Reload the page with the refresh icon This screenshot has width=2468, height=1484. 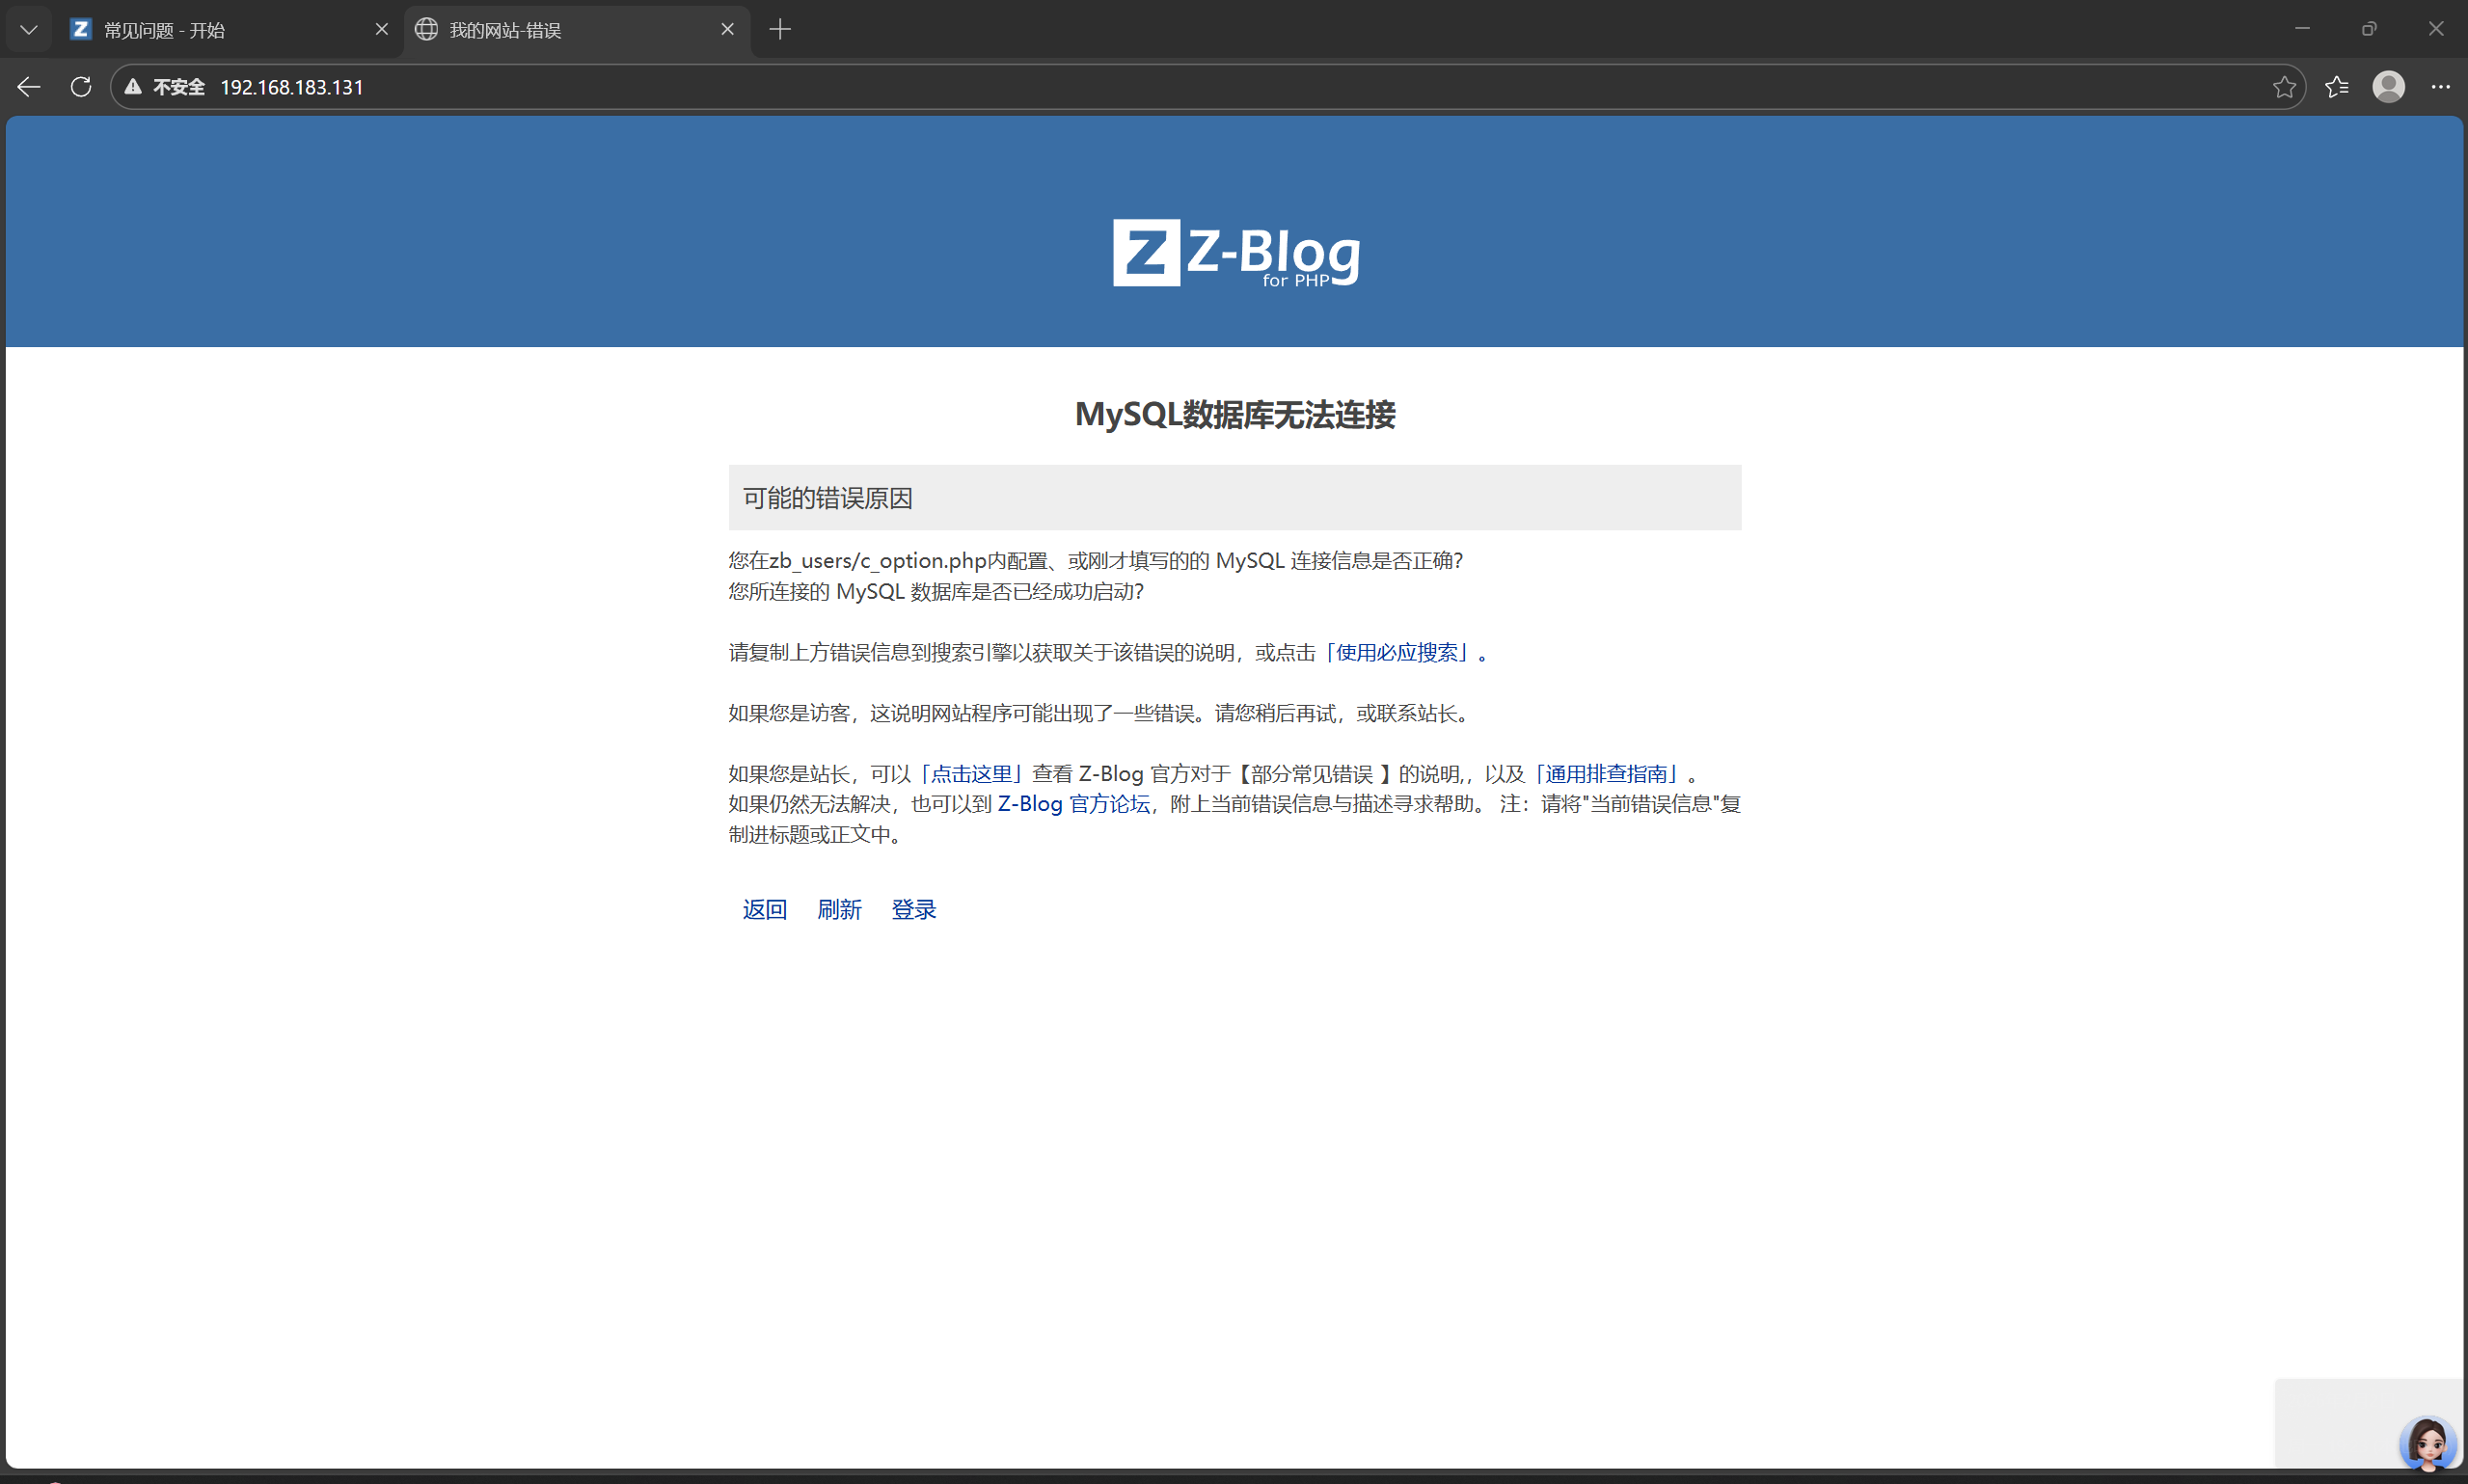81,87
